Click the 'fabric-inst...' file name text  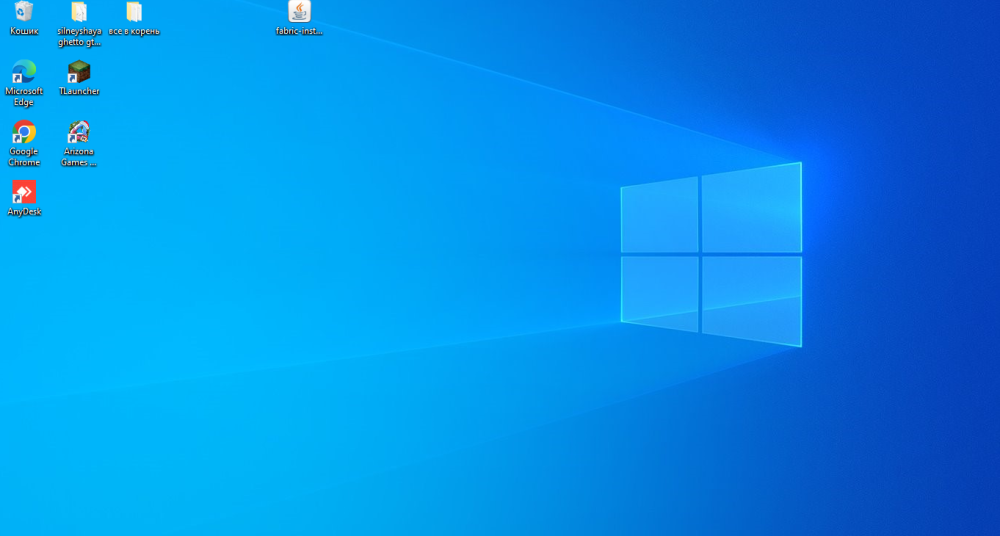tap(300, 31)
